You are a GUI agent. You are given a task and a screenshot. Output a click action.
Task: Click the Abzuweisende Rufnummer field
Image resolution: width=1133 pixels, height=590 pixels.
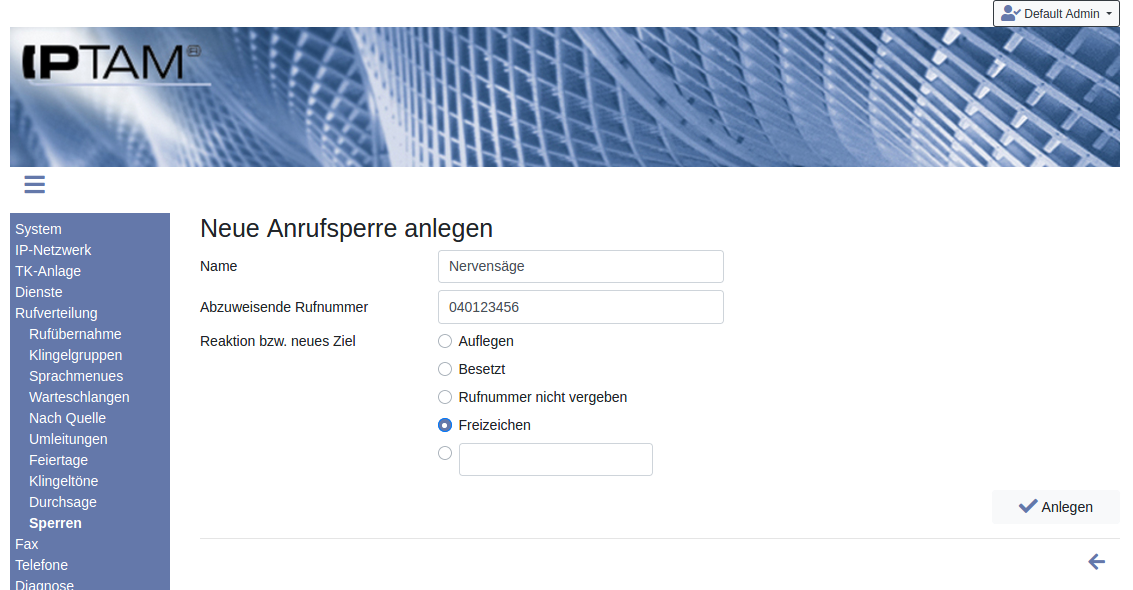pyautogui.click(x=580, y=307)
